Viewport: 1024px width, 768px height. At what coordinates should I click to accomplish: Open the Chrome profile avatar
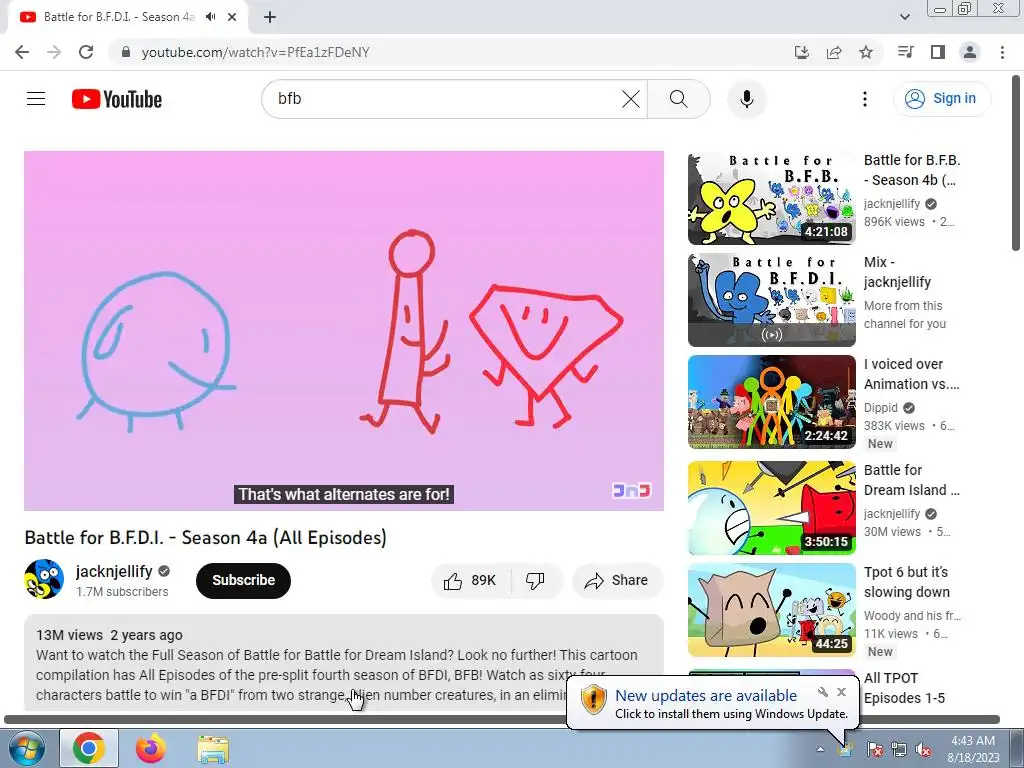pyautogui.click(x=970, y=52)
